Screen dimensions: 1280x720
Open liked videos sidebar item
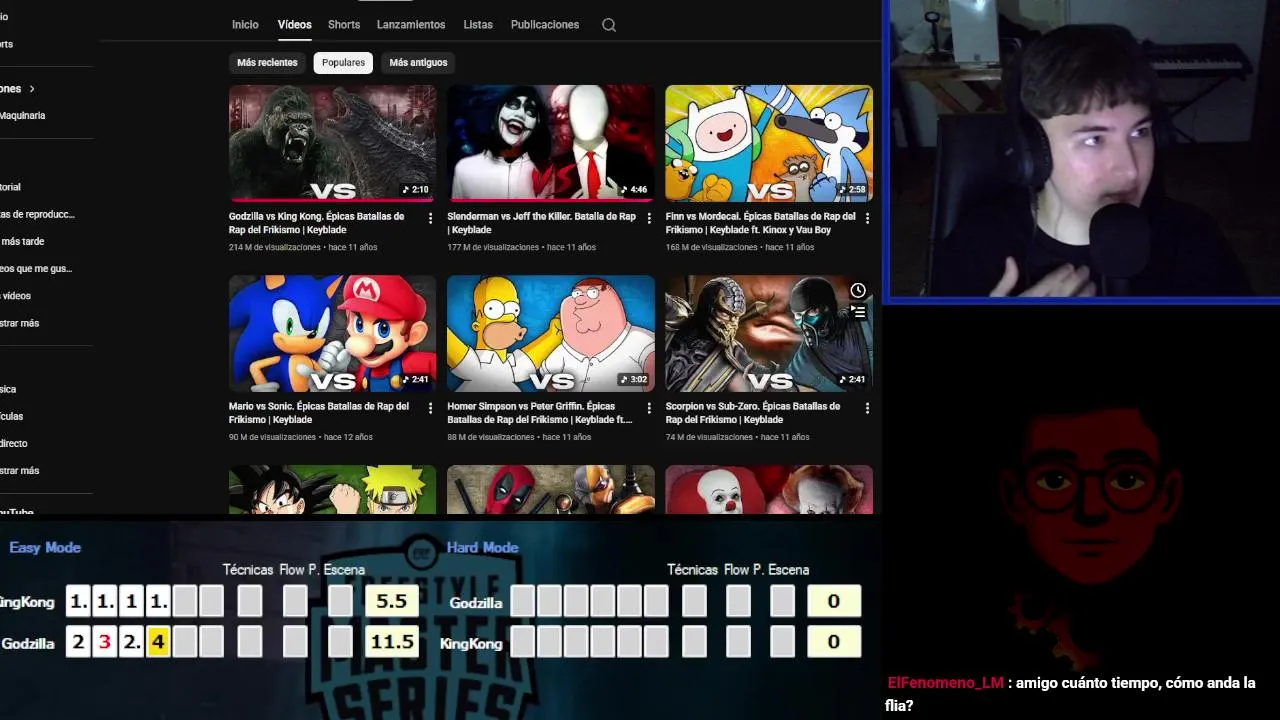tap(36, 269)
